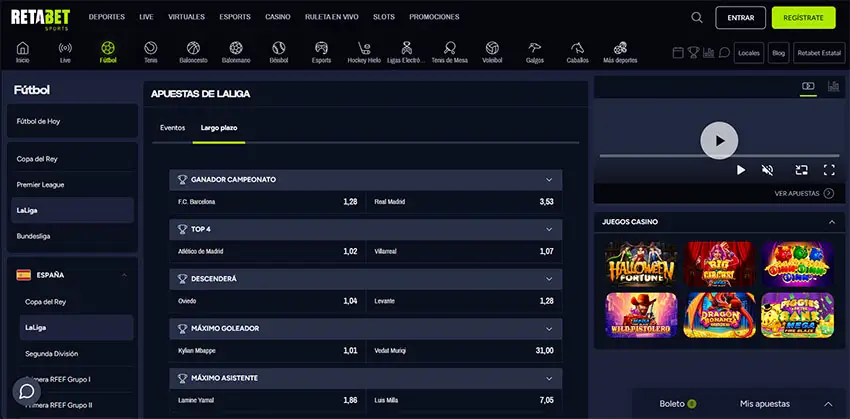850x419 pixels.
Task: Expand the Boleto bet slip chevron
Action: [828, 404]
